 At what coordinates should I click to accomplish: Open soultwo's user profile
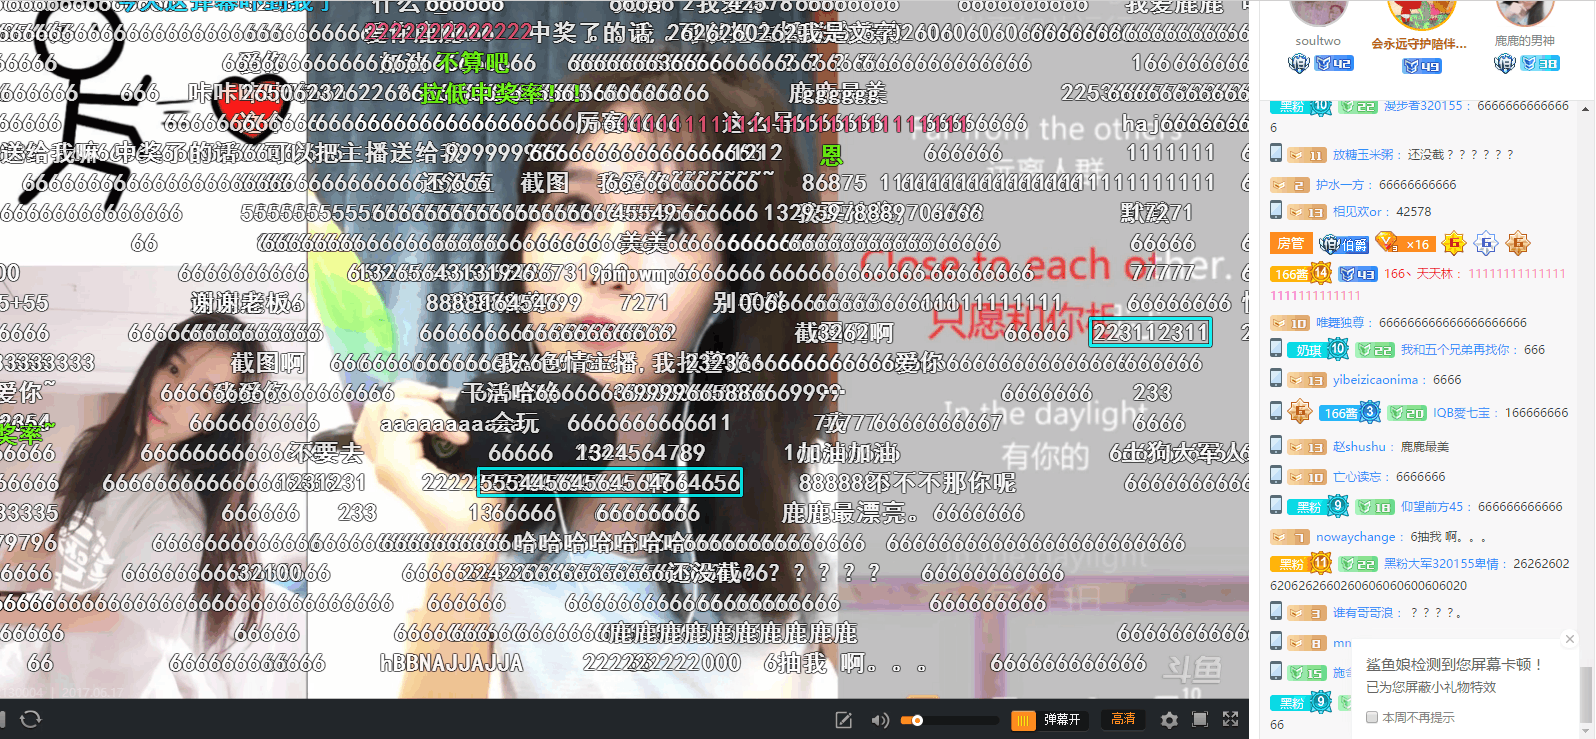click(x=1318, y=41)
